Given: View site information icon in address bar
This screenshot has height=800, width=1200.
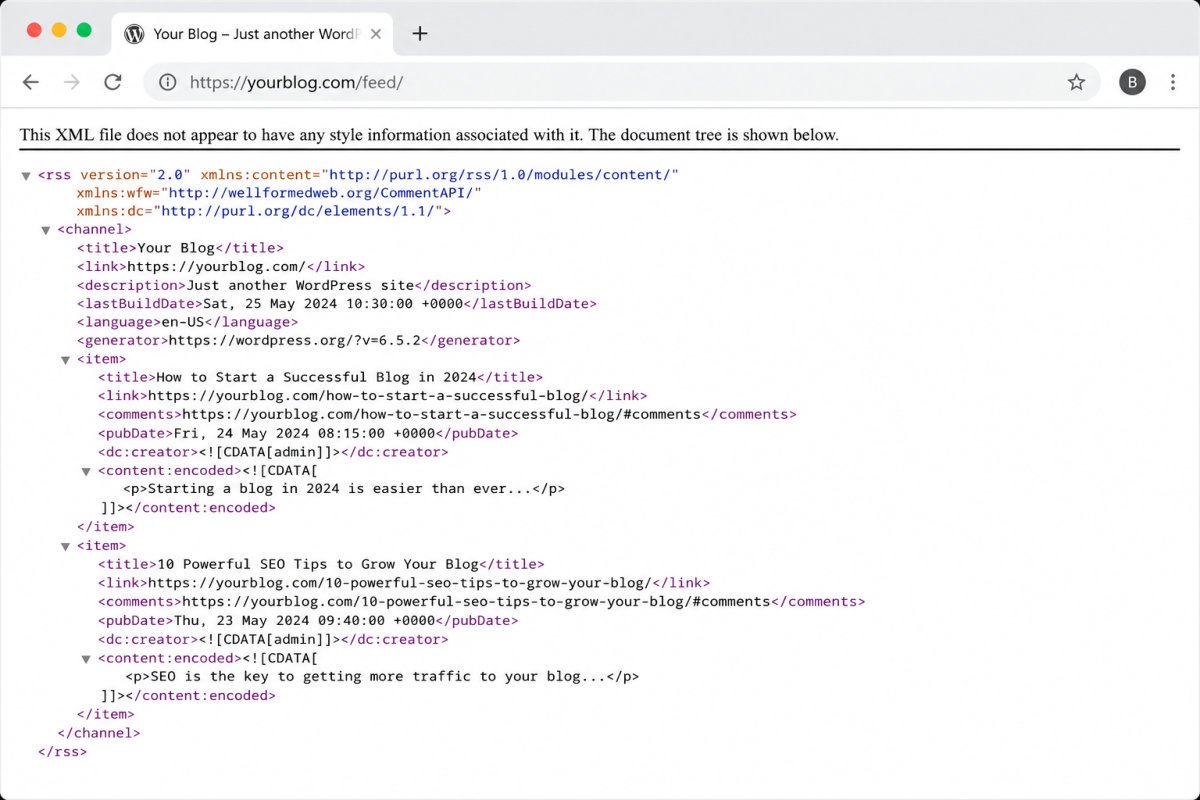Looking at the screenshot, I should pos(168,82).
